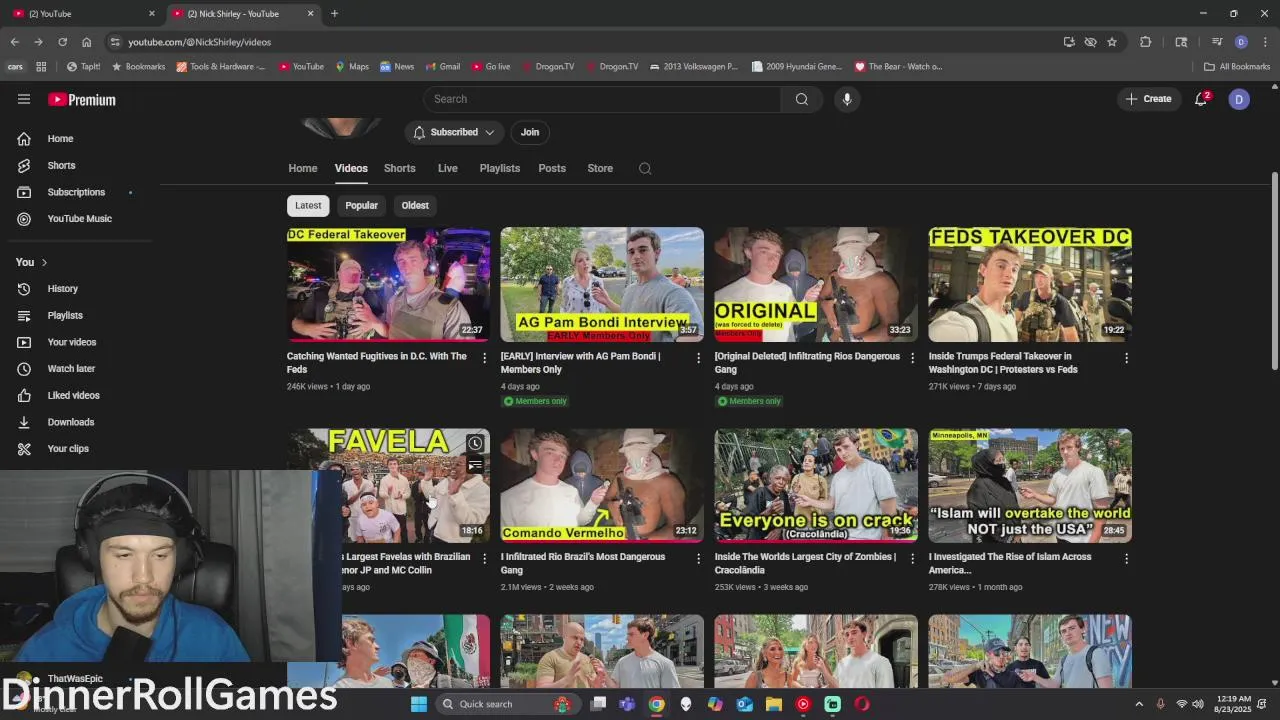Open Chrome extensions puzzle icon
This screenshot has height=720, width=1280.
1146,42
